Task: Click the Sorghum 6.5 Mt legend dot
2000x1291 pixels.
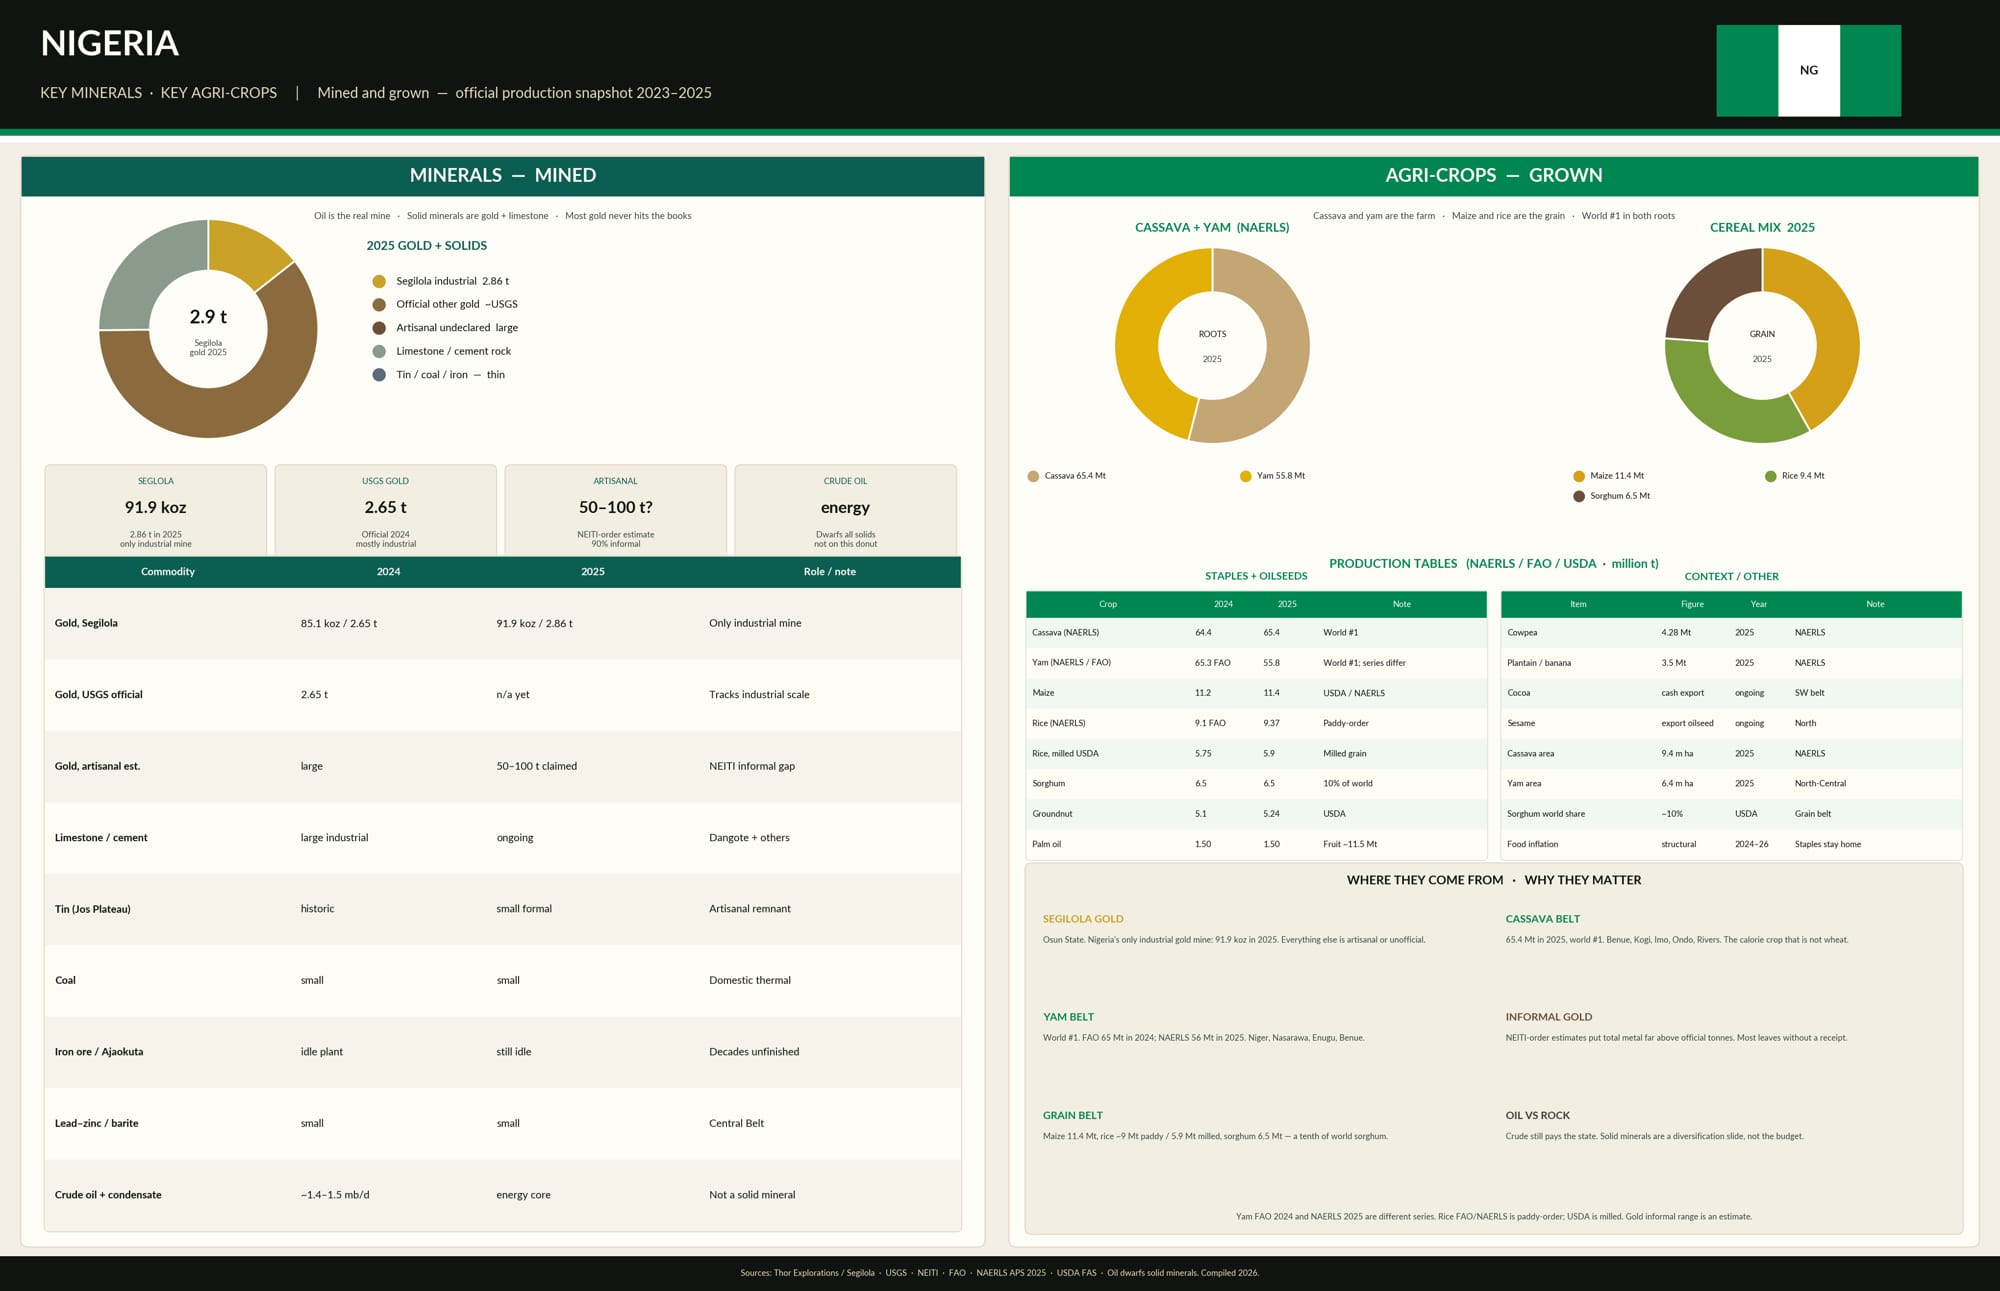Action: (x=1579, y=496)
